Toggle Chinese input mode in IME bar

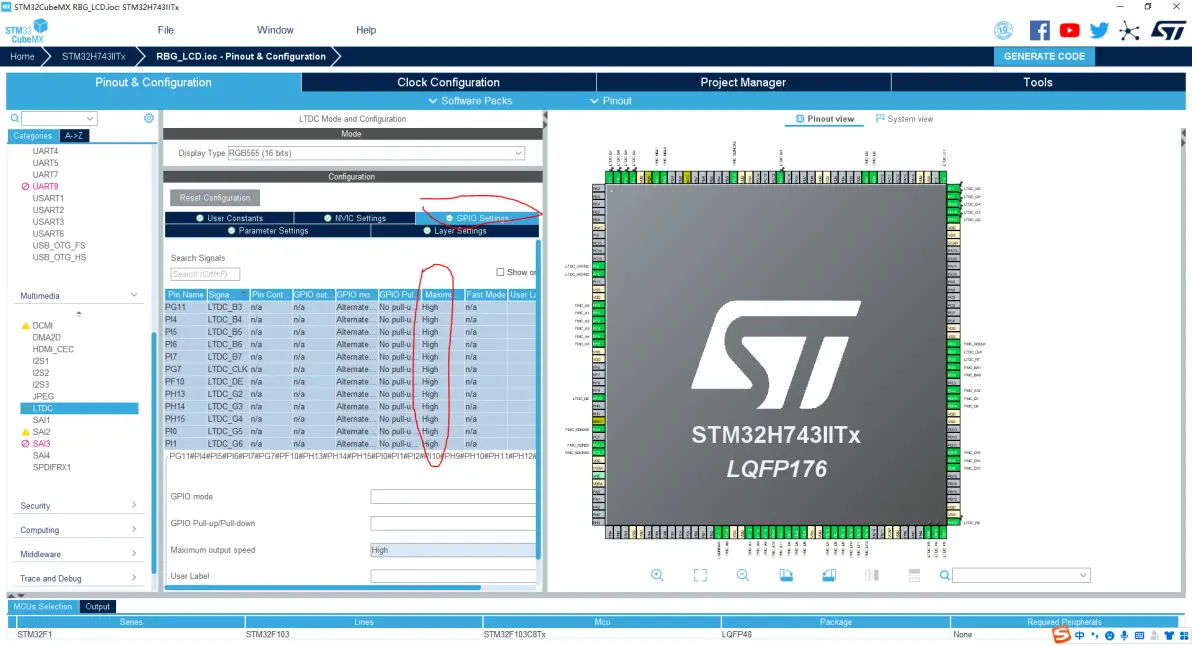[1079, 635]
